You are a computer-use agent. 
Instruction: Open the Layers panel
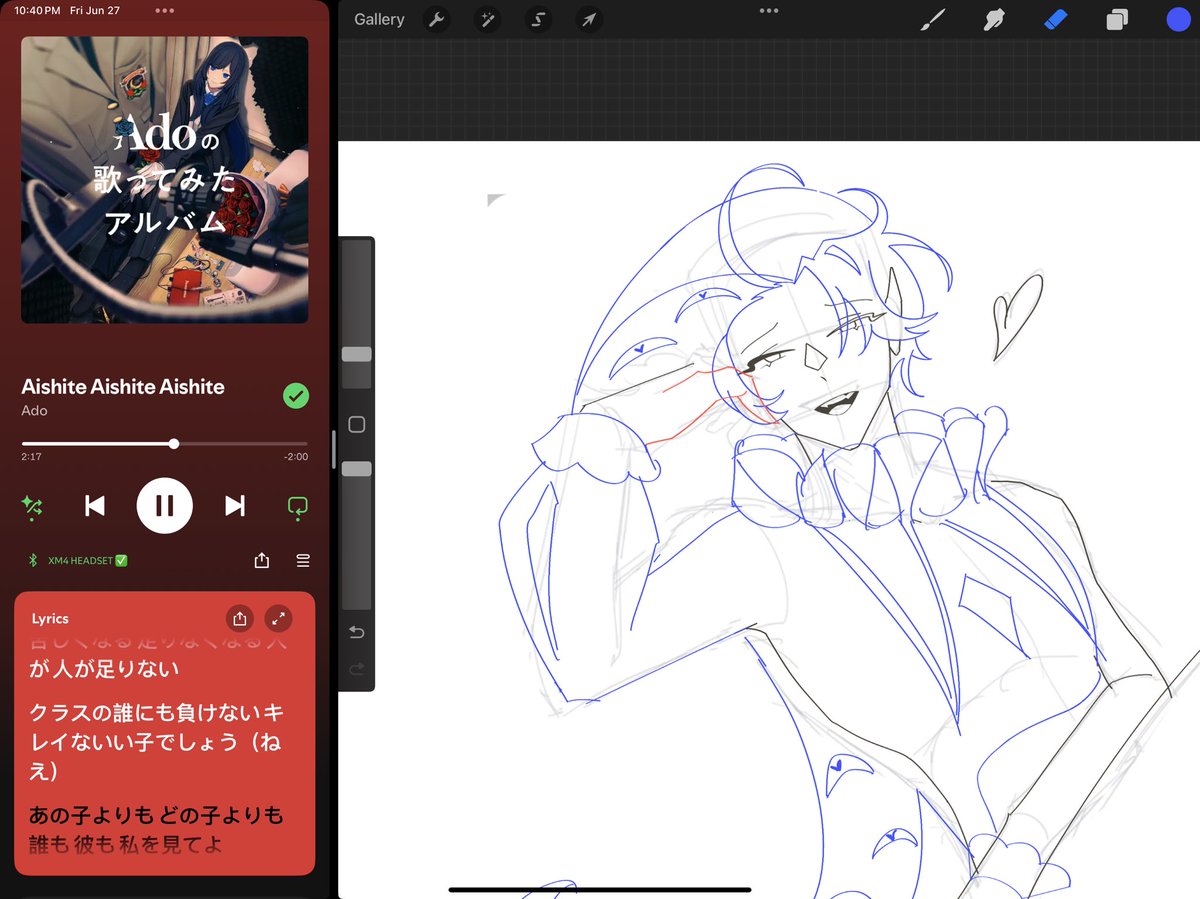[1117, 19]
